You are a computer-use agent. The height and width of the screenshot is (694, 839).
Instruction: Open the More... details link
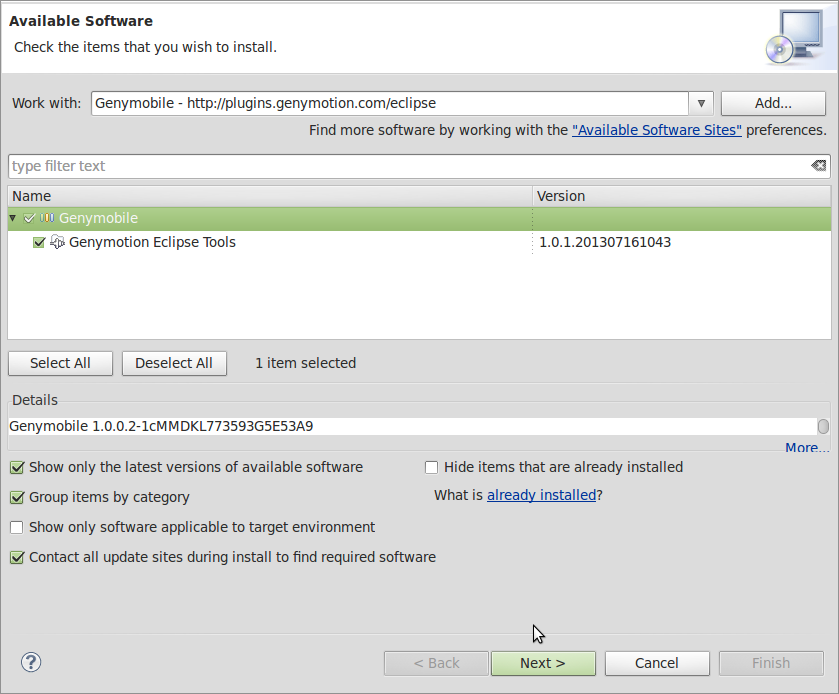click(807, 447)
